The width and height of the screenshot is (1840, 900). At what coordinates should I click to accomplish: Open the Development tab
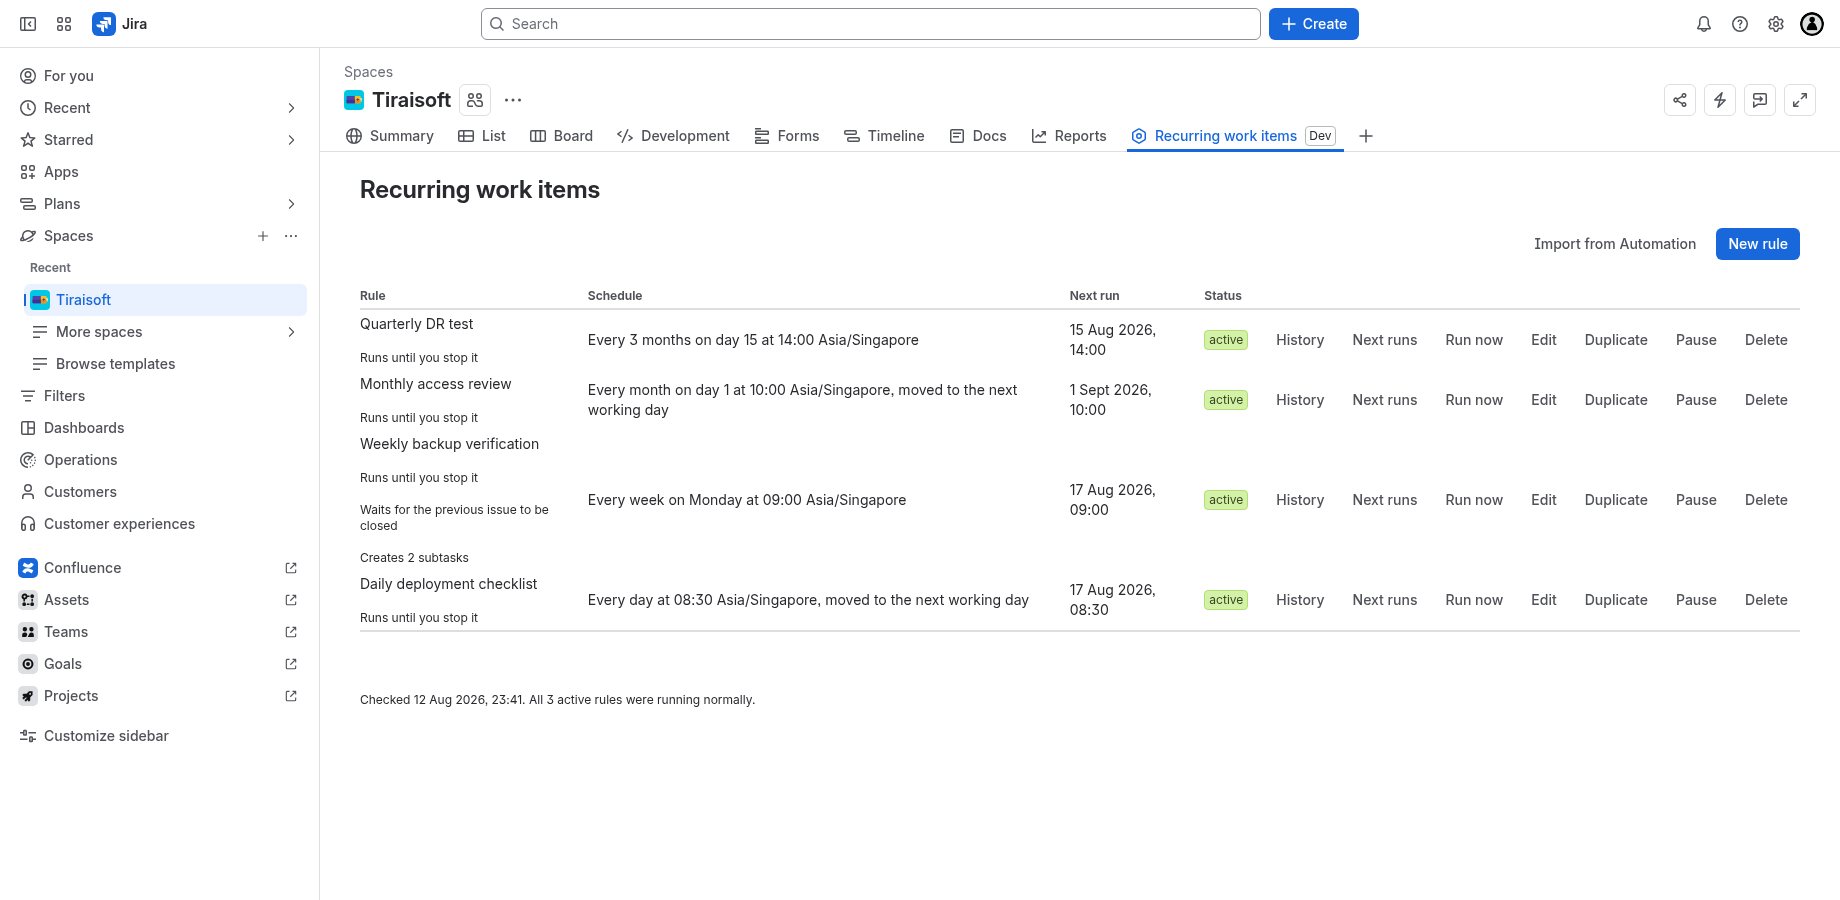pos(673,136)
